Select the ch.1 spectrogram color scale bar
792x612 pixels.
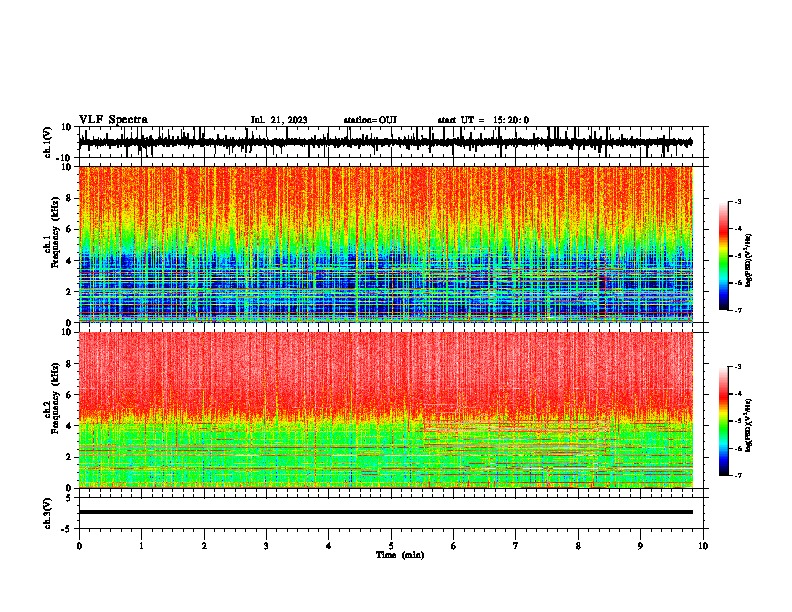(723, 256)
